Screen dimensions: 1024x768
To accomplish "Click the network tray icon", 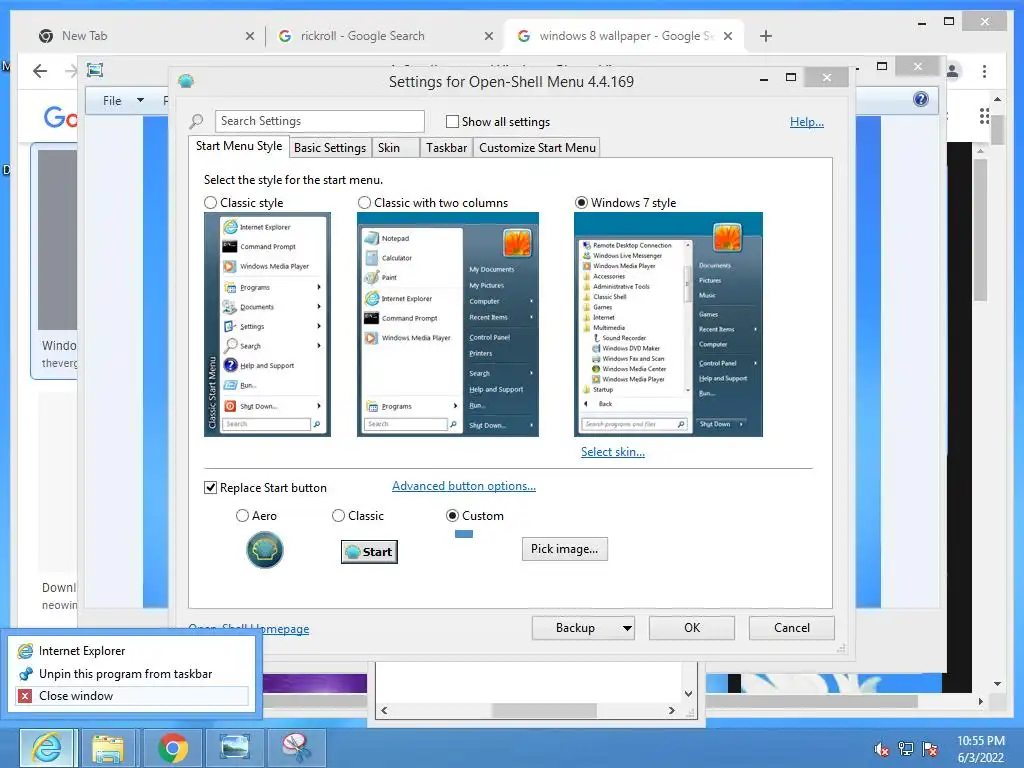I will 906,749.
